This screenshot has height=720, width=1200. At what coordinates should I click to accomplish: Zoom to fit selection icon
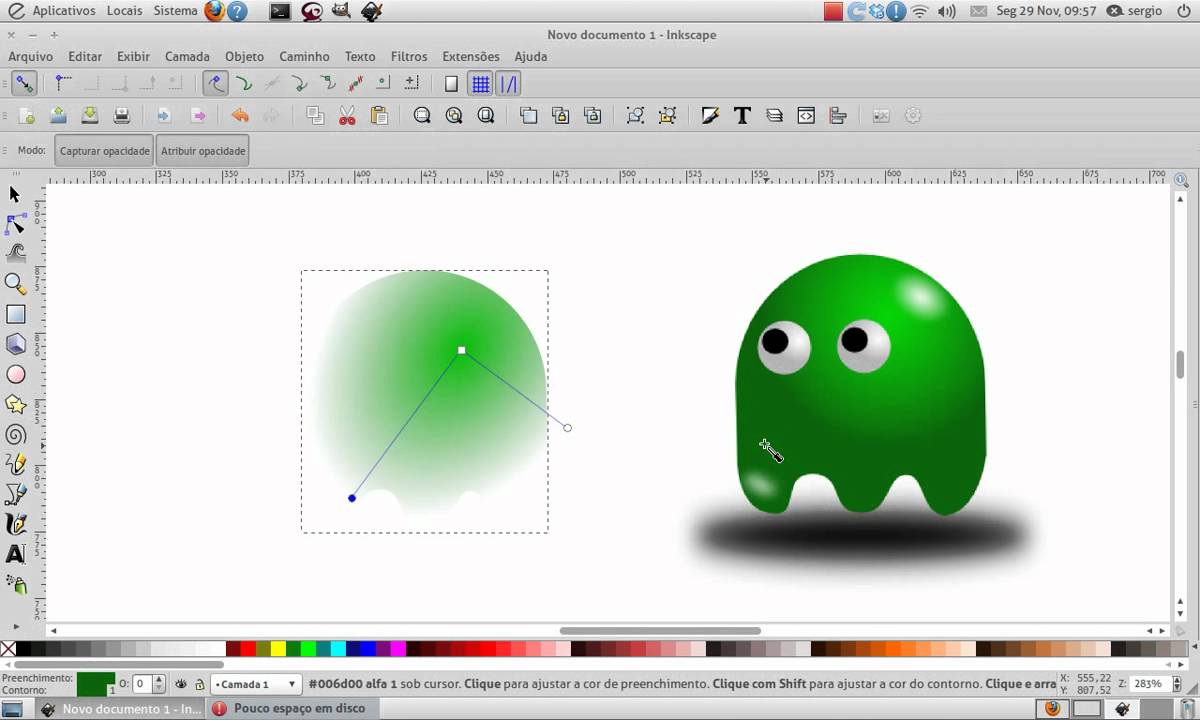[422, 116]
